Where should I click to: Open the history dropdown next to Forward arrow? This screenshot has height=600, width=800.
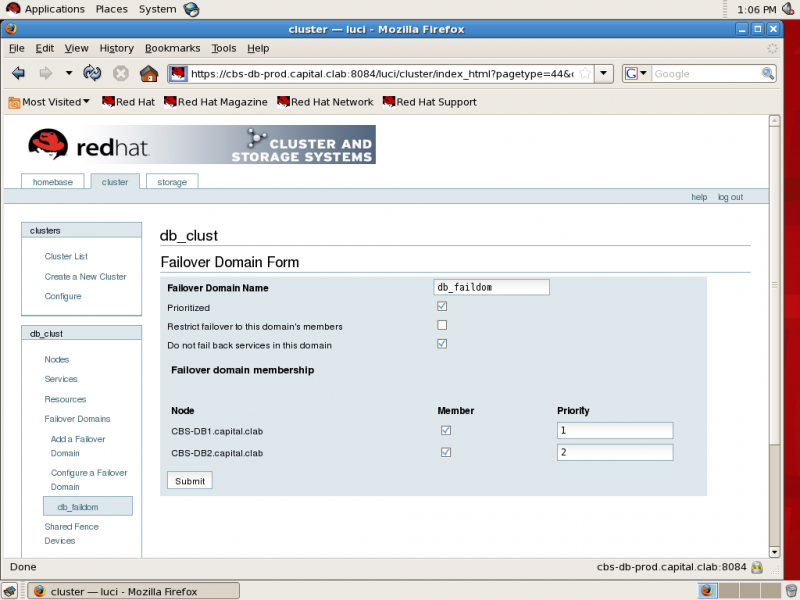(68, 73)
